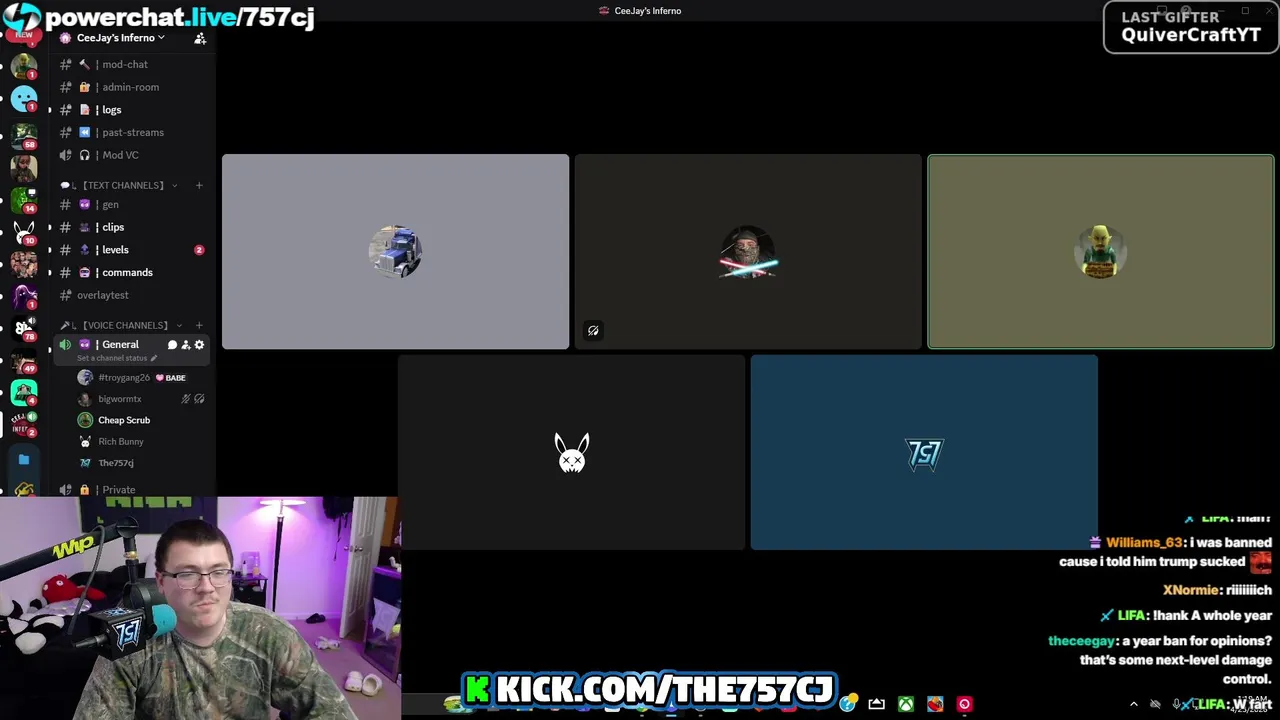The image size is (1280, 720).
Task: Open the overlaytest channel
Action: 132,295
